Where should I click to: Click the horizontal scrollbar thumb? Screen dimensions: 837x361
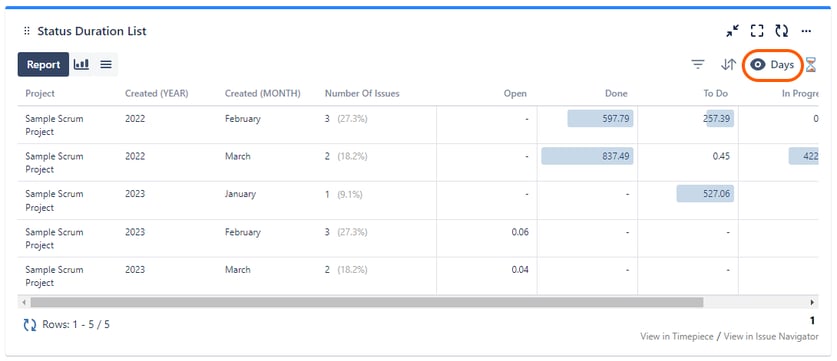[367, 302]
